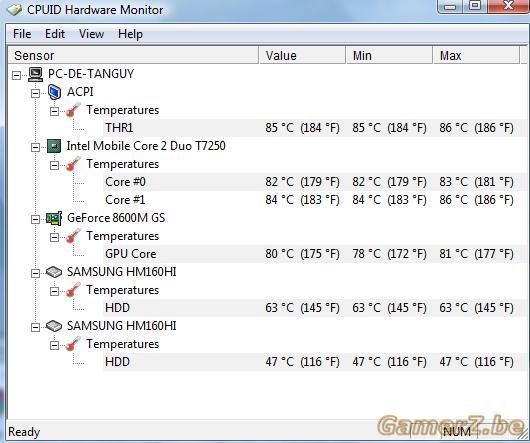Click the Min column header
This screenshot has height=443, width=530.
pyautogui.click(x=389, y=55)
